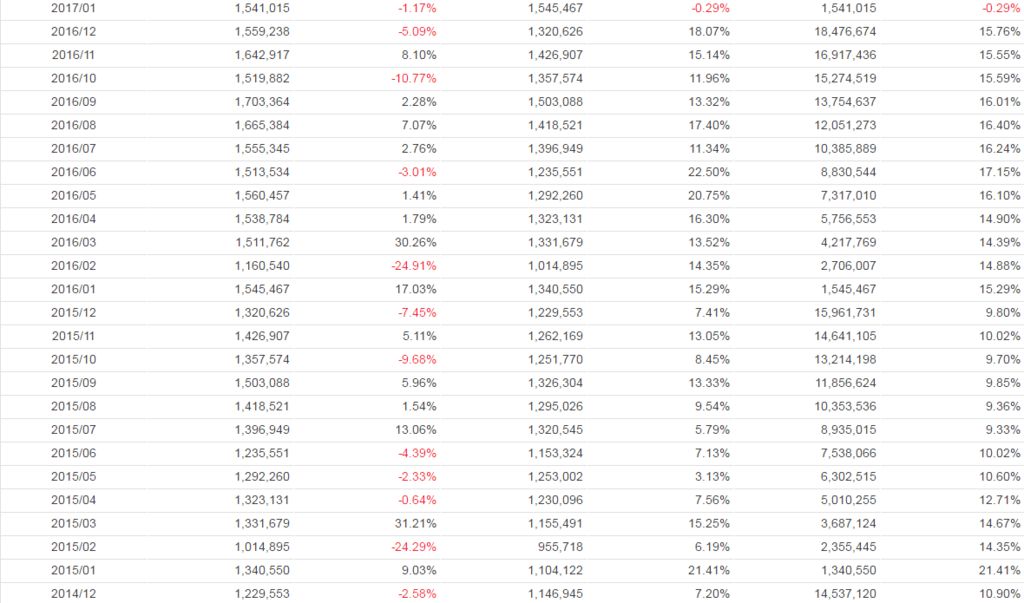Click the 1,642,917 value
Image resolution: width=1024 pixels, height=603 pixels.
tap(262, 55)
